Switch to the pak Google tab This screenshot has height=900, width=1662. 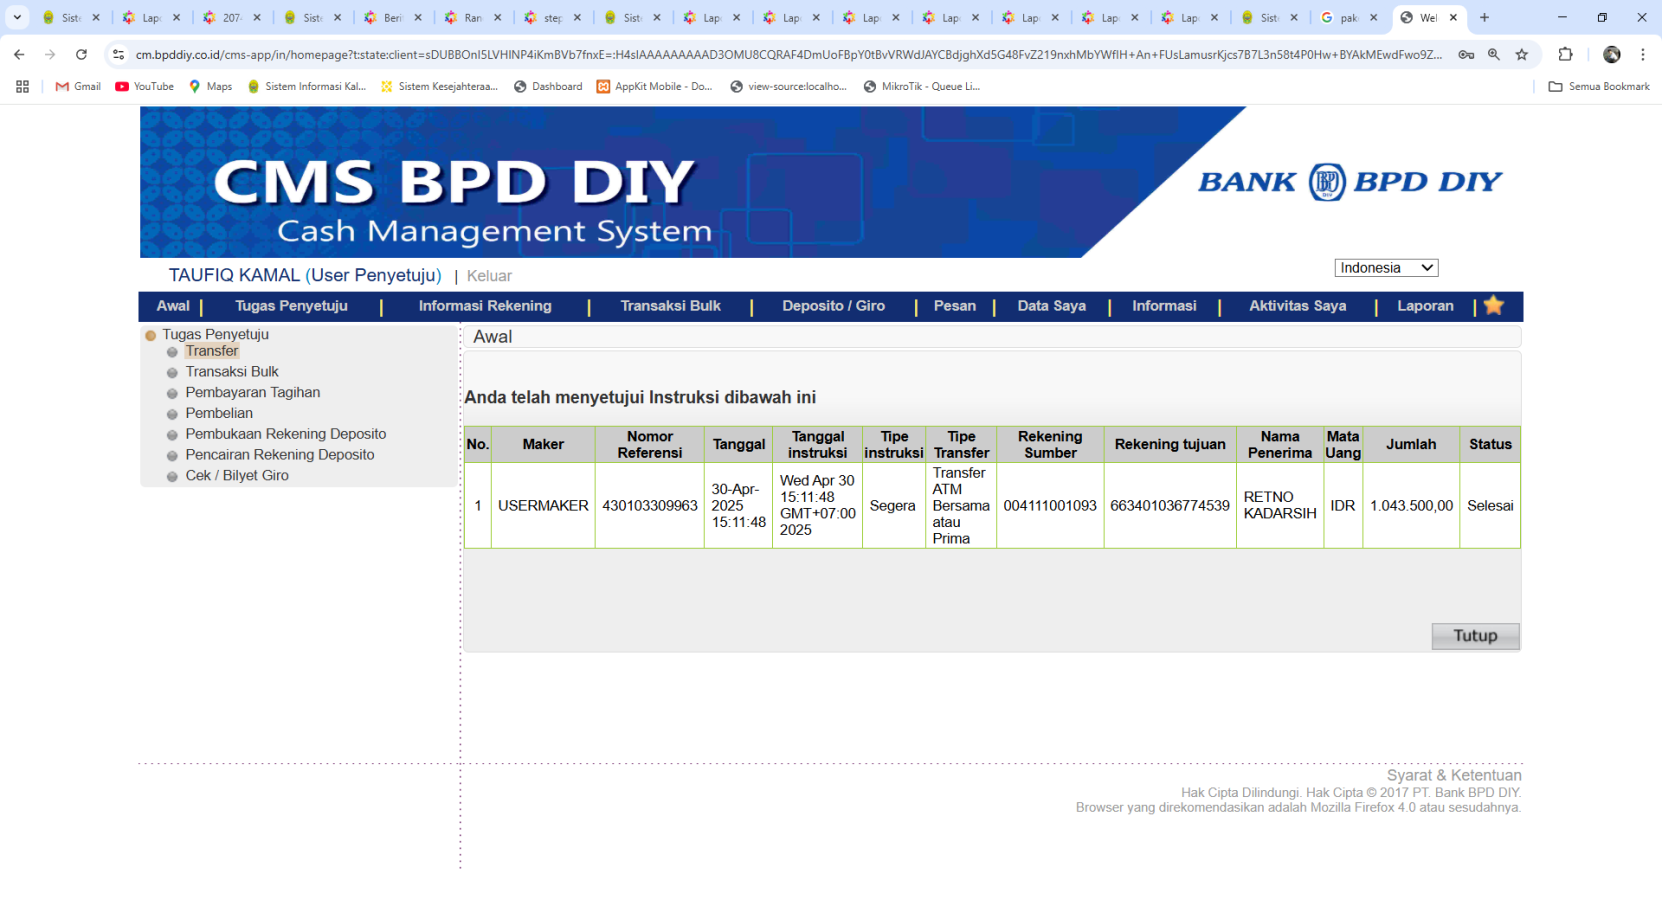tap(1349, 17)
